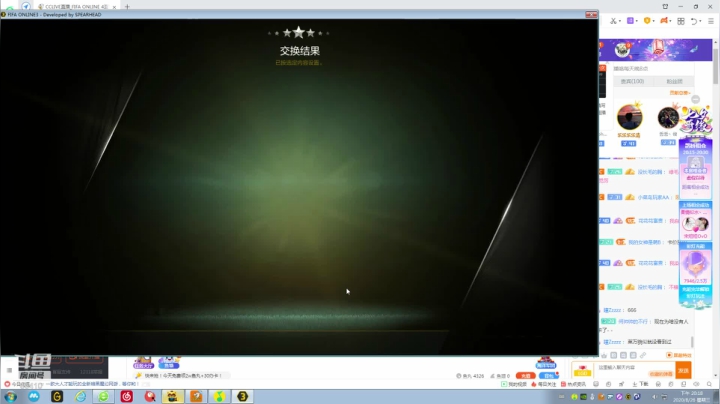
Task: Click the speaker mute icon in browser bottom bar
Action: click(x=696, y=384)
